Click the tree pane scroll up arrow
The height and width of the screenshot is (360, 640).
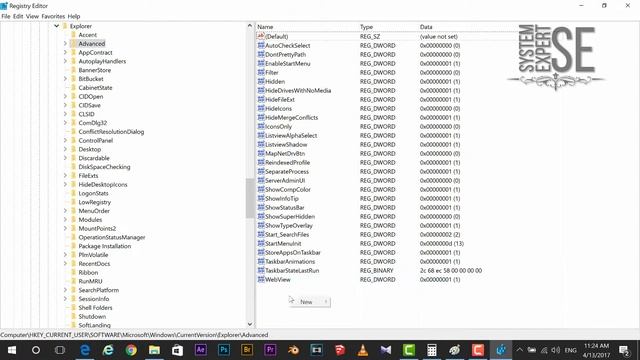click(250, 26)
